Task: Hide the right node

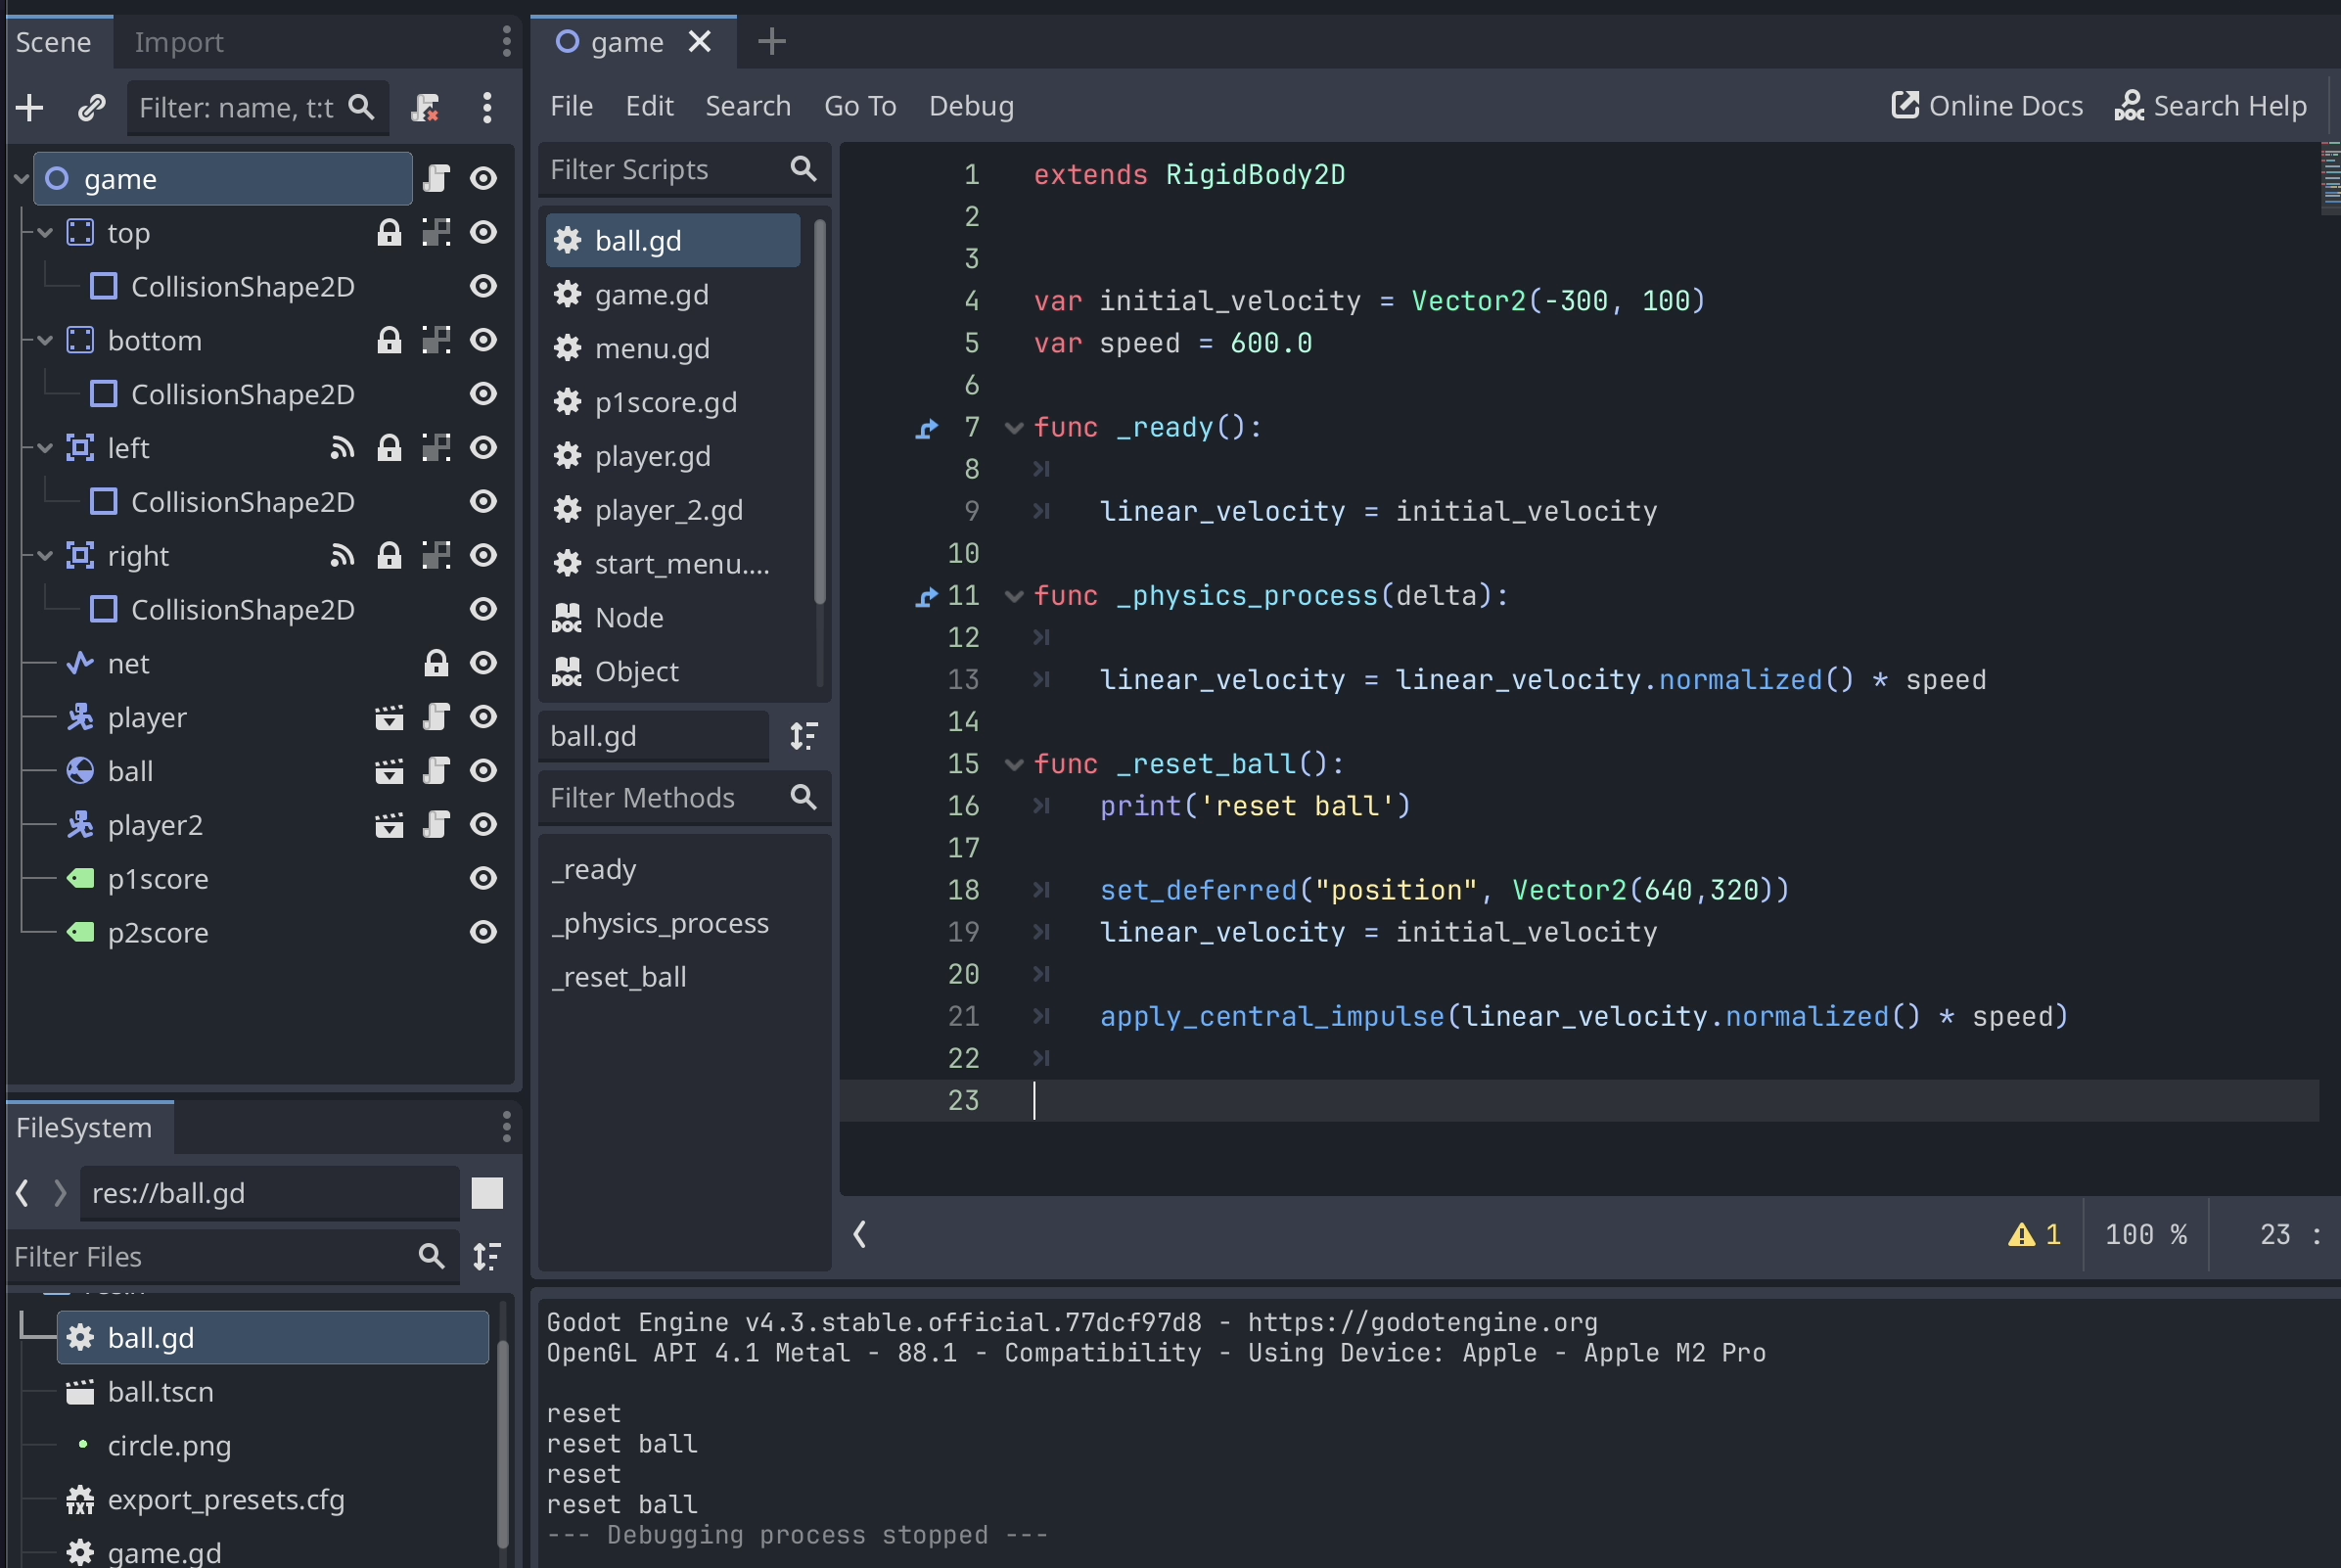Action: tap(484, 556)
